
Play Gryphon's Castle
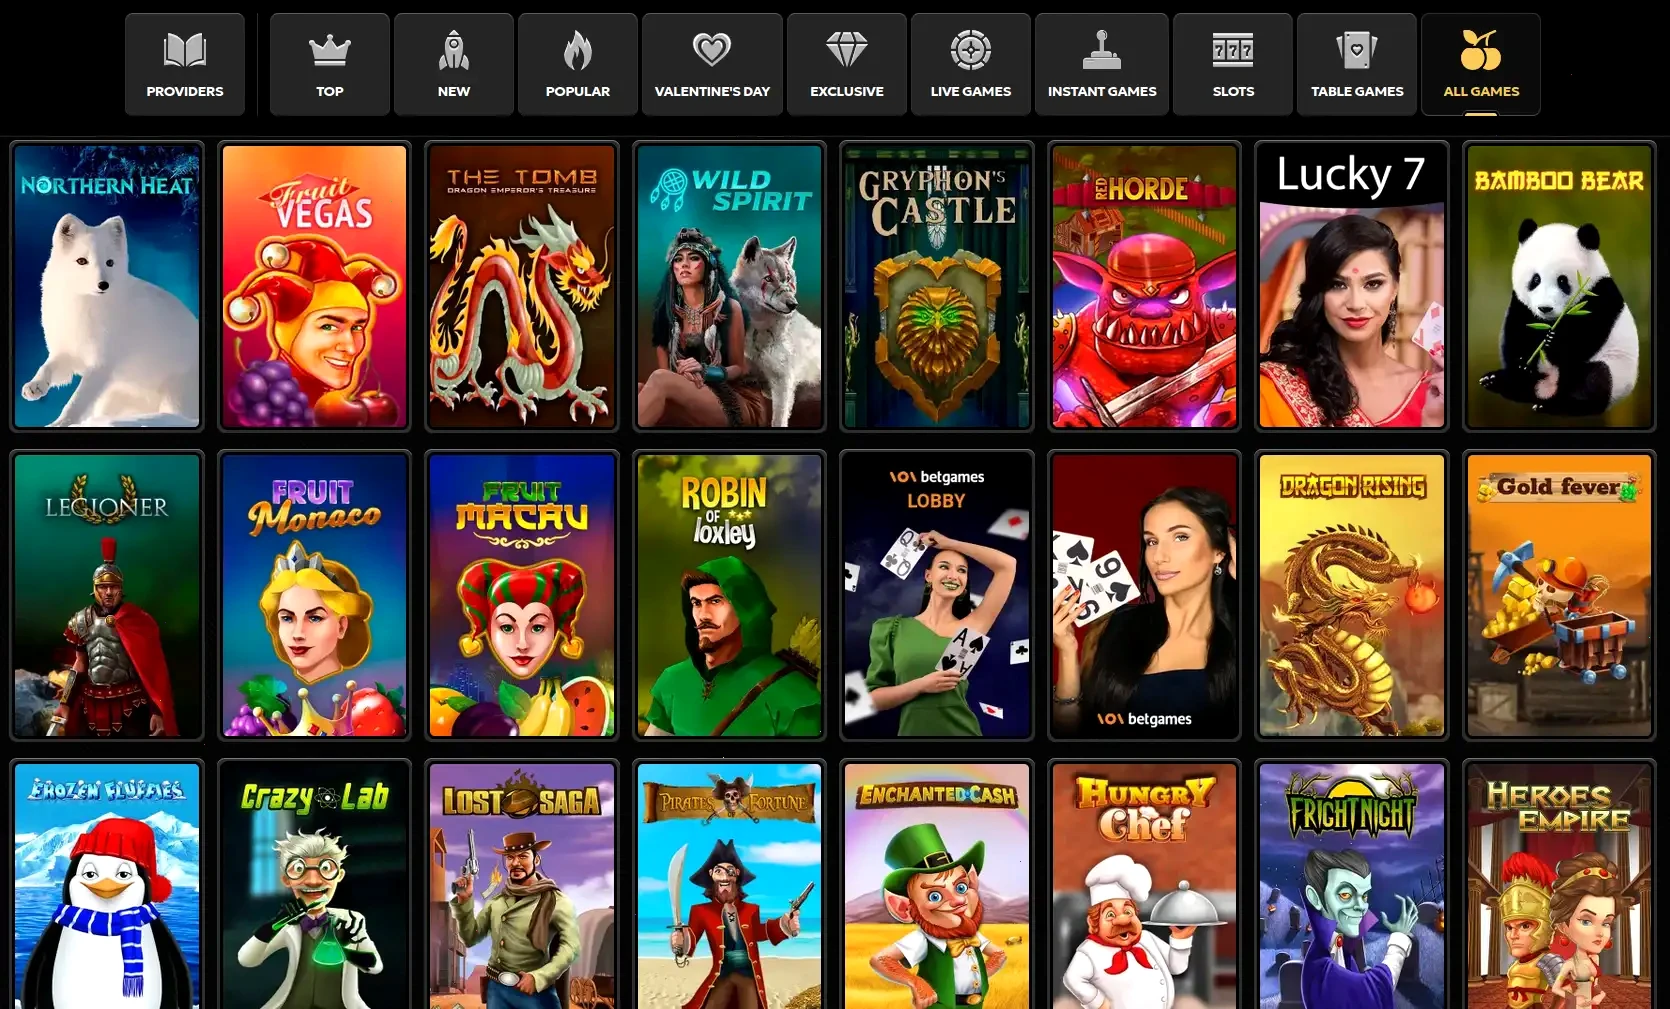pyautogui.click(x=937, y=286)
